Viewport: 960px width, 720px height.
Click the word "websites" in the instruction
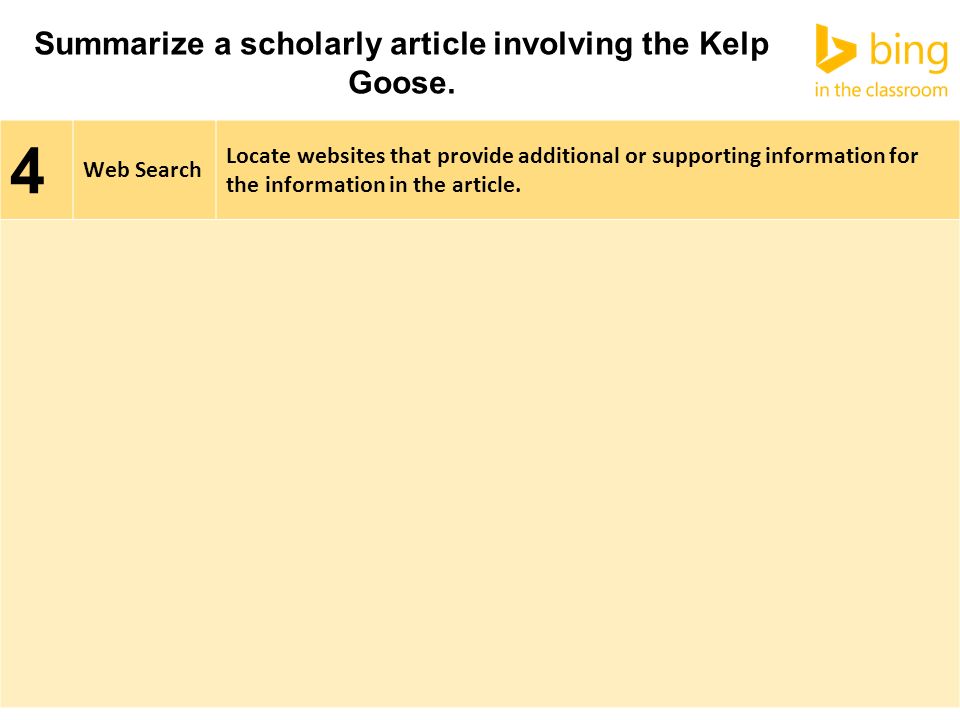pos(341,156)
